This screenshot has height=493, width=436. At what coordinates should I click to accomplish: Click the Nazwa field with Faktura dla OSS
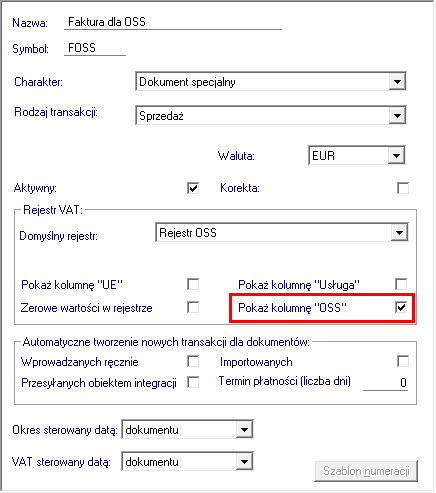173,22
